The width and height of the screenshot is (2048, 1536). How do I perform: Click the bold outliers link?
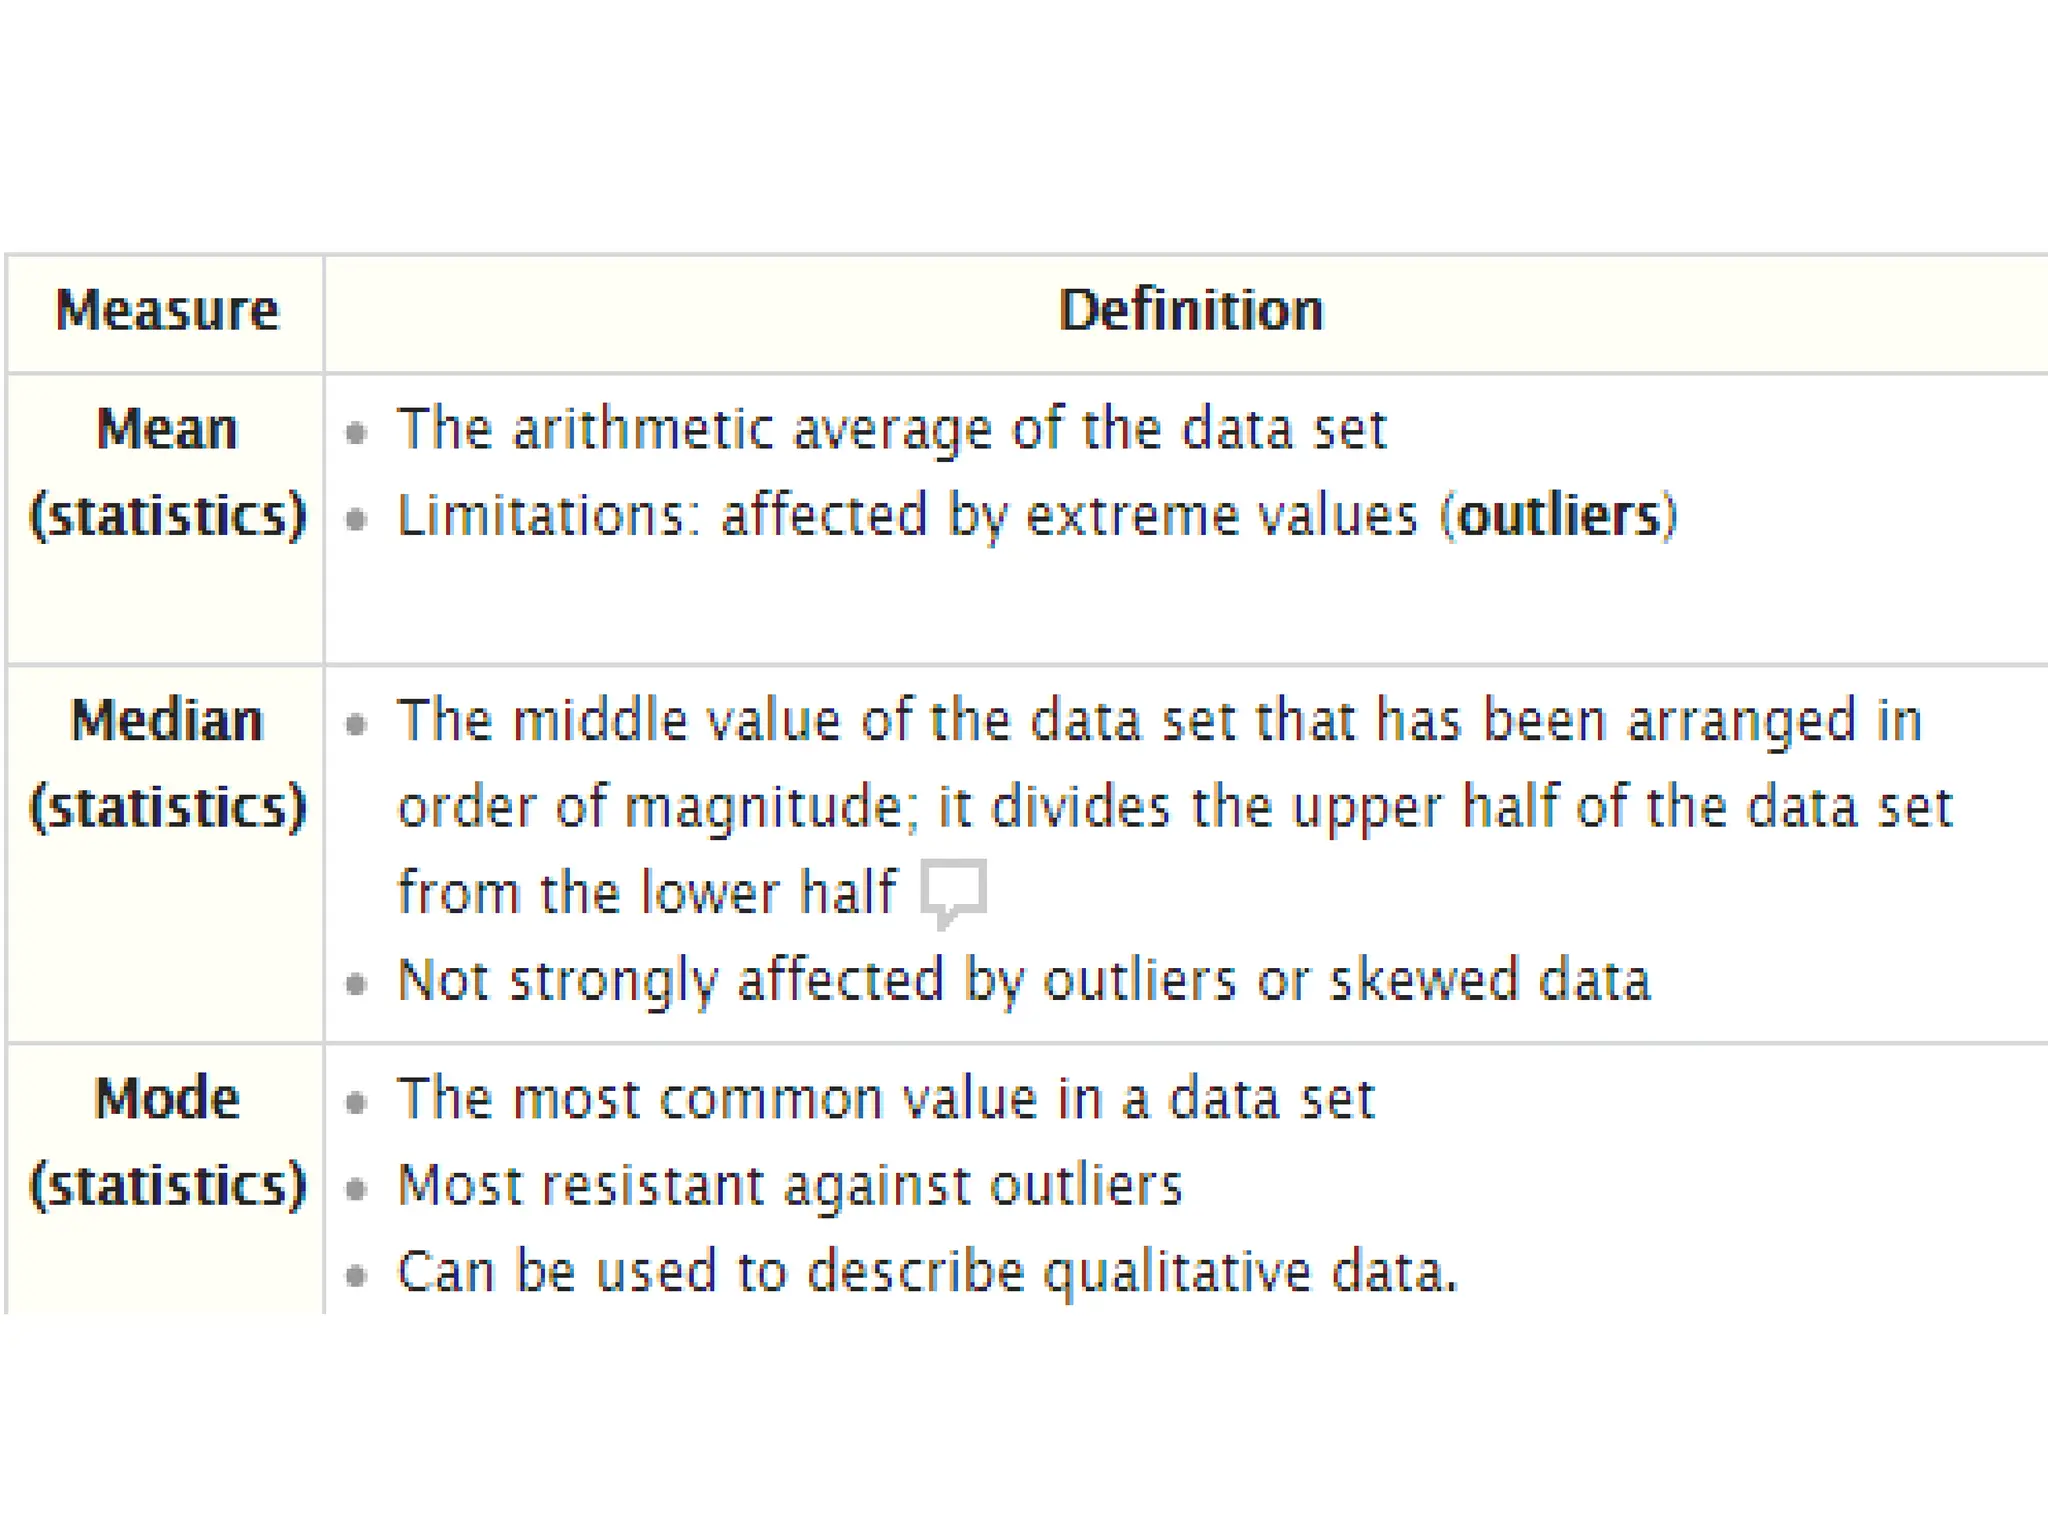(1559, 516)
